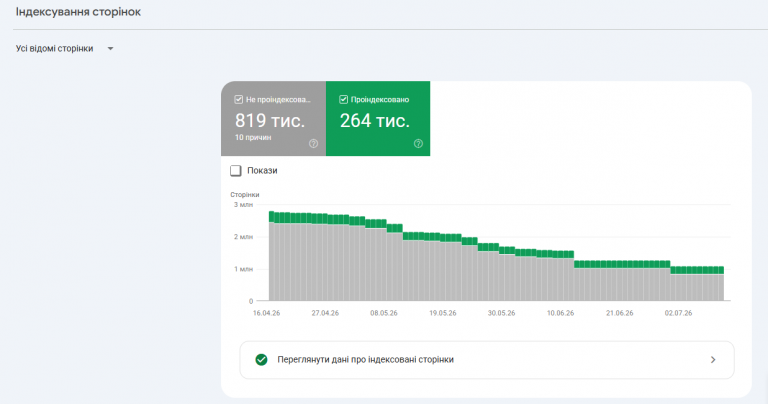Image resolution: width=768 pixels, height=404 pixels.
Task: Click help icon on Не проіндексовано card
Action: [313, 143]
